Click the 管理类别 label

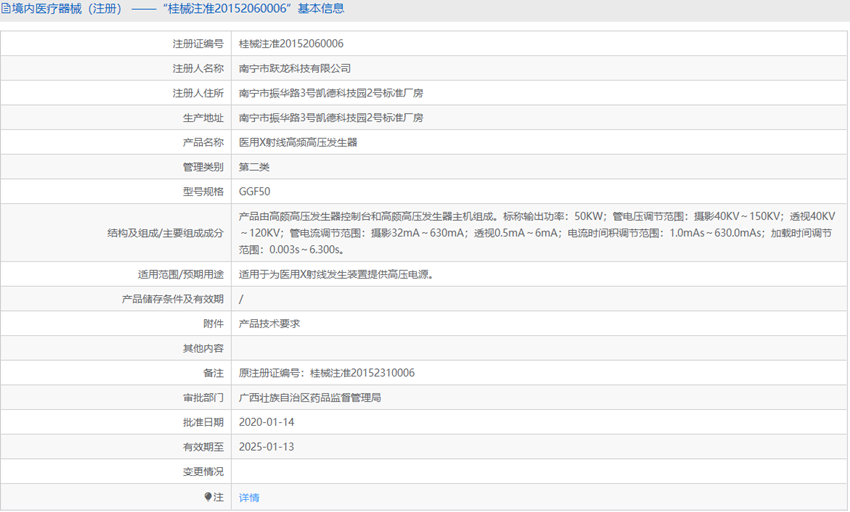[203, 167]
